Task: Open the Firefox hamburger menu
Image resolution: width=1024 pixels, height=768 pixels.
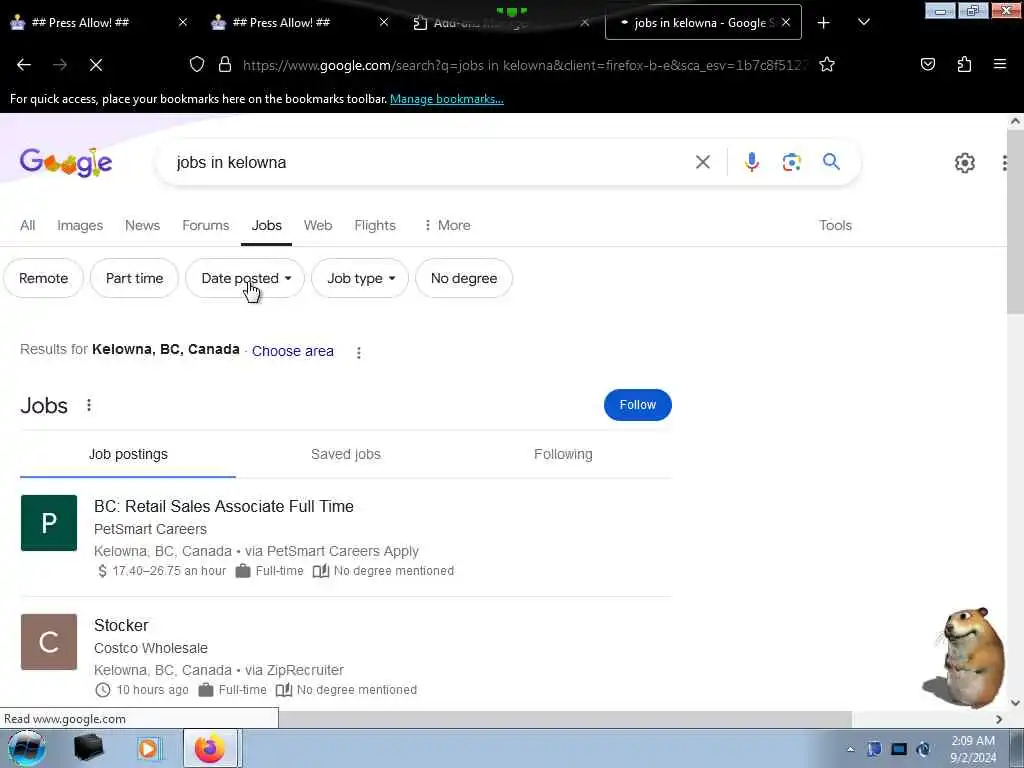Action: click(x=1000, y=64)
